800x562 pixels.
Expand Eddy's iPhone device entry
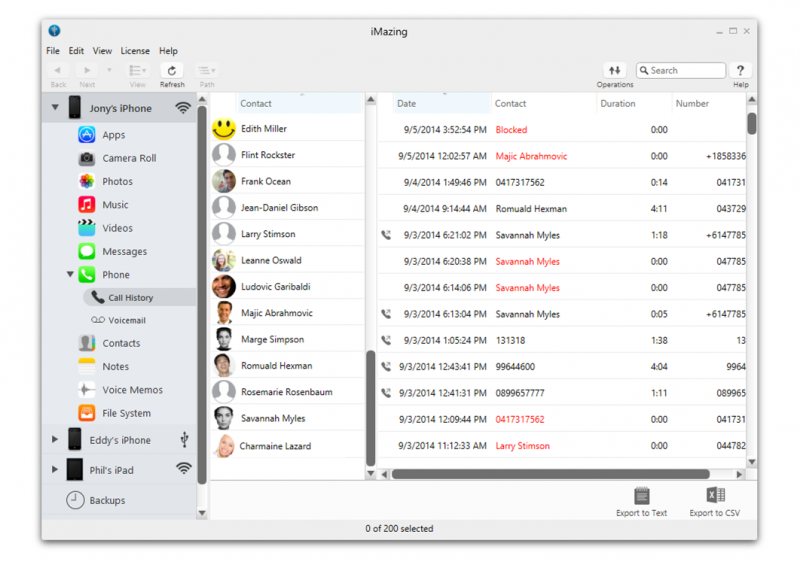(x=55, y=439)
